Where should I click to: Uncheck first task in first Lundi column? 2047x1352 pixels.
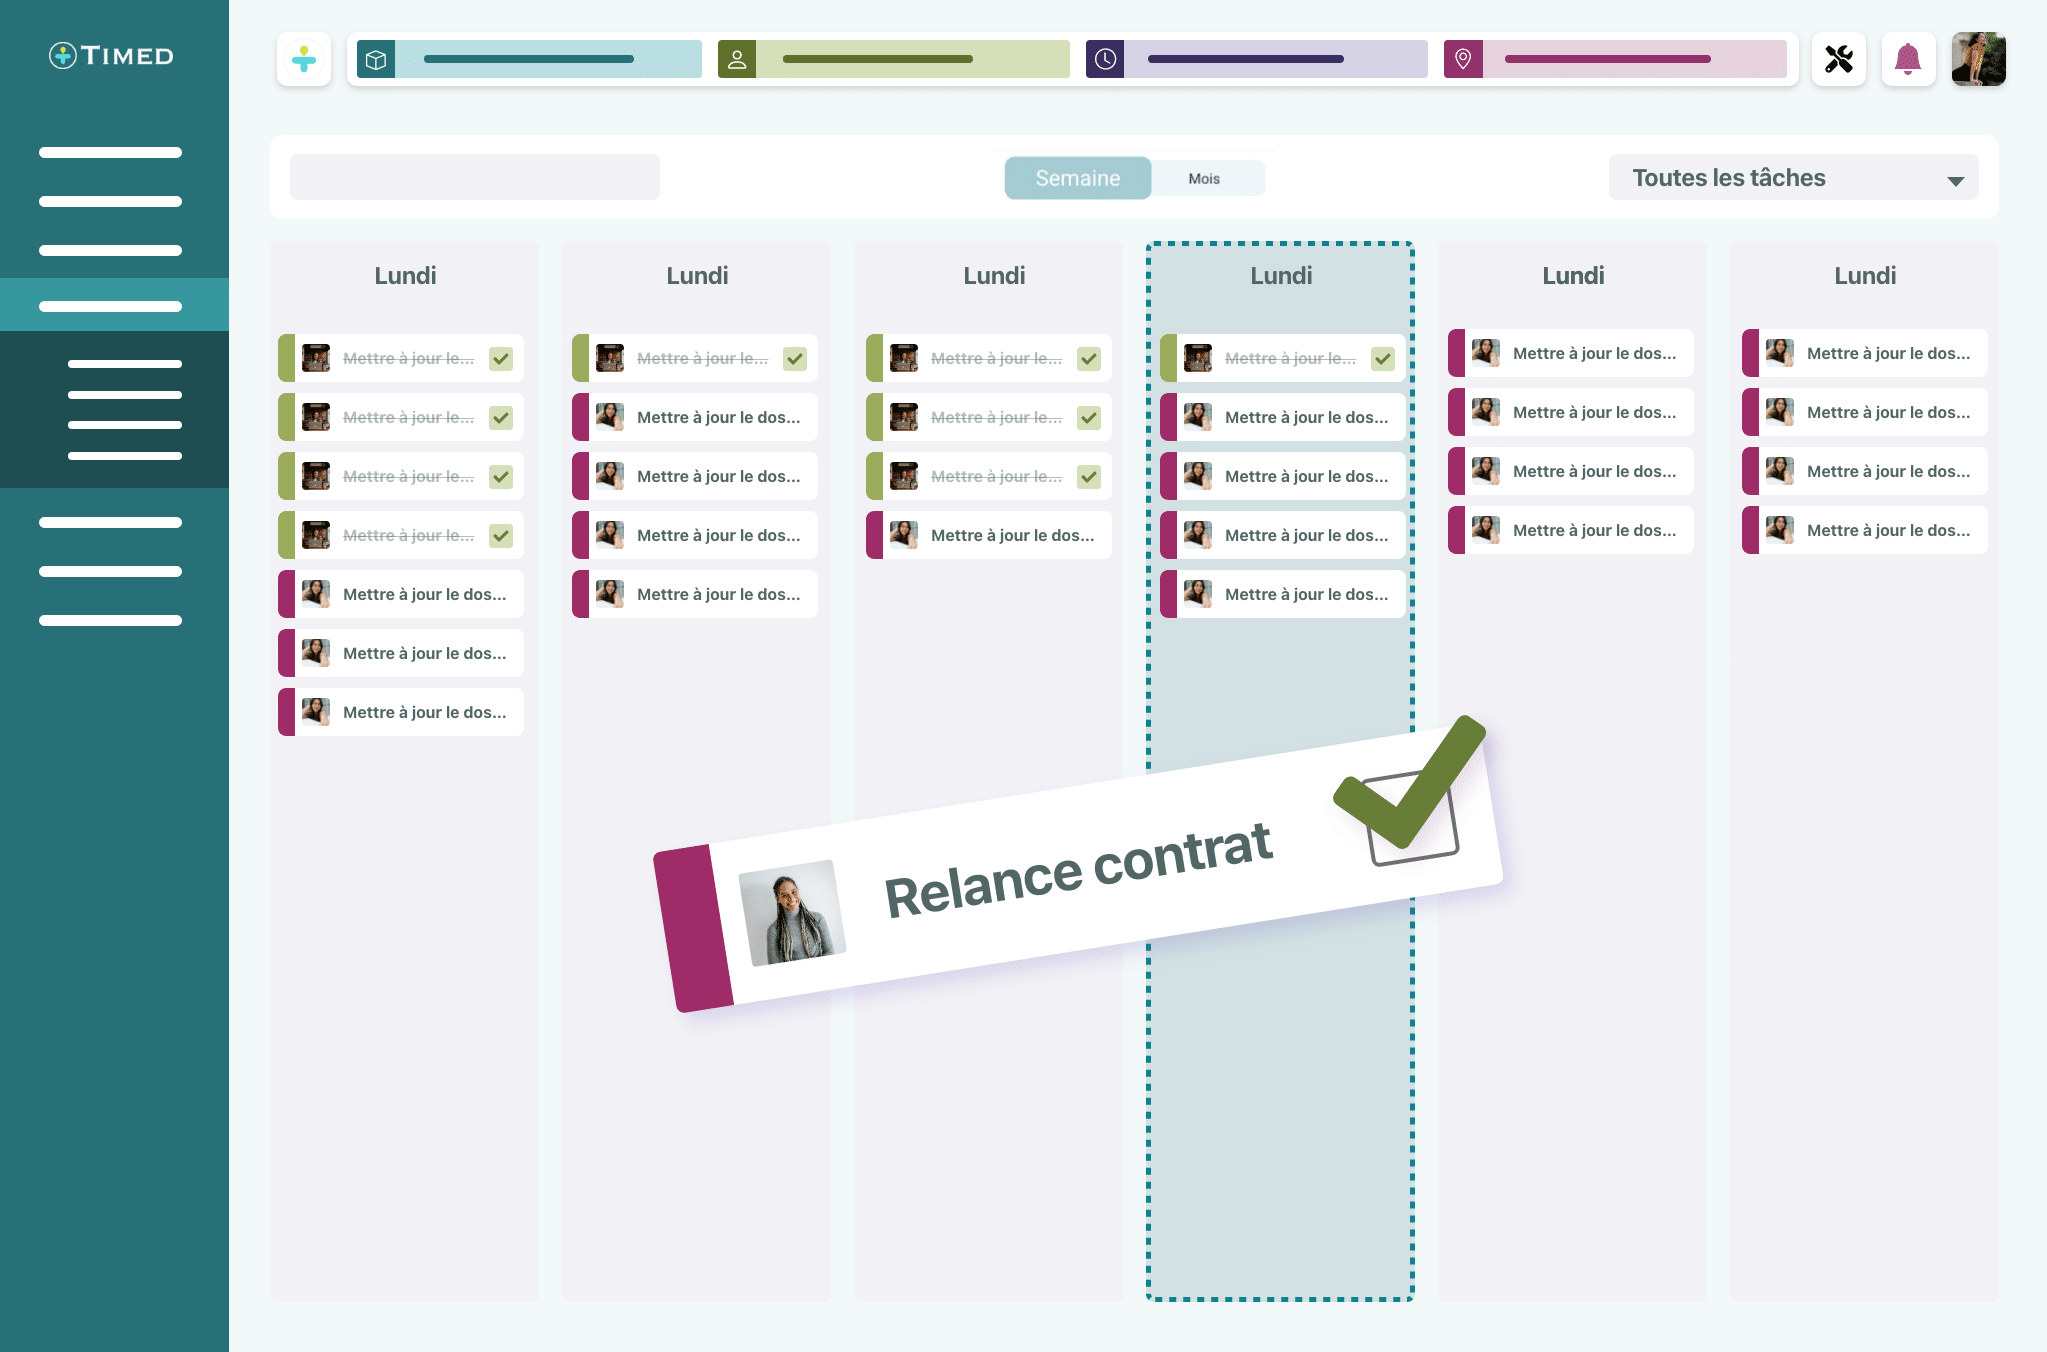(x=501, y=359)
